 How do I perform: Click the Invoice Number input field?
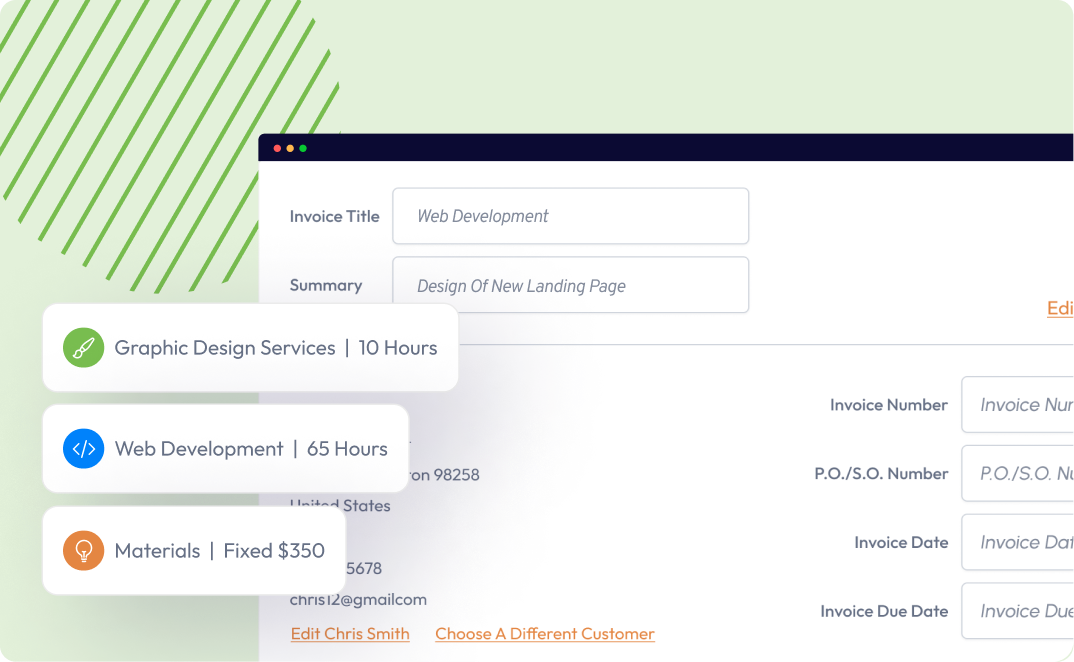[1018, 404]
